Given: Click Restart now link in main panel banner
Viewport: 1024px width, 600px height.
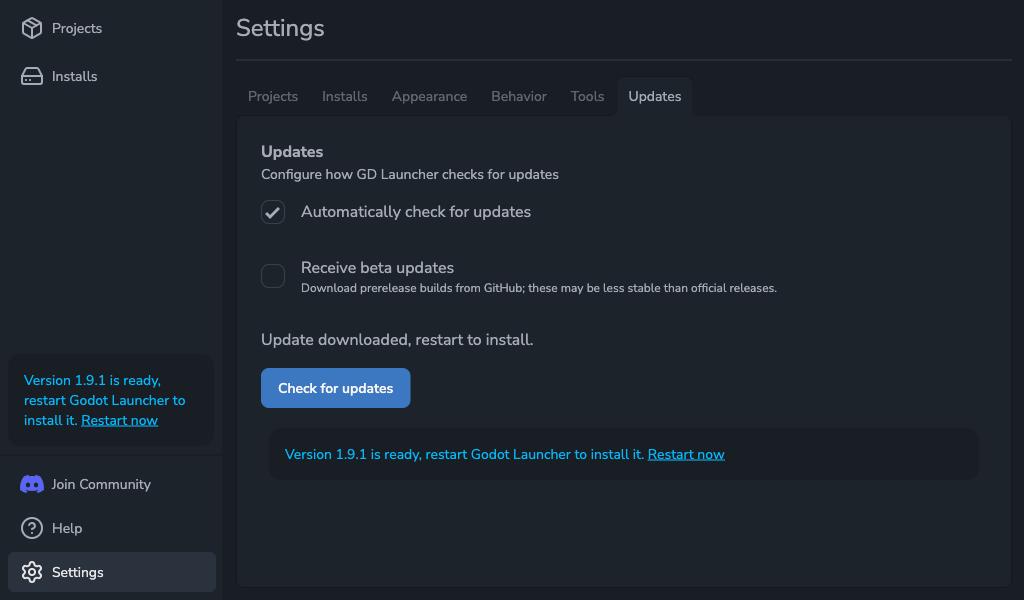Looking at the screenshot, I should pyautogui.click(x=686, y=454).
